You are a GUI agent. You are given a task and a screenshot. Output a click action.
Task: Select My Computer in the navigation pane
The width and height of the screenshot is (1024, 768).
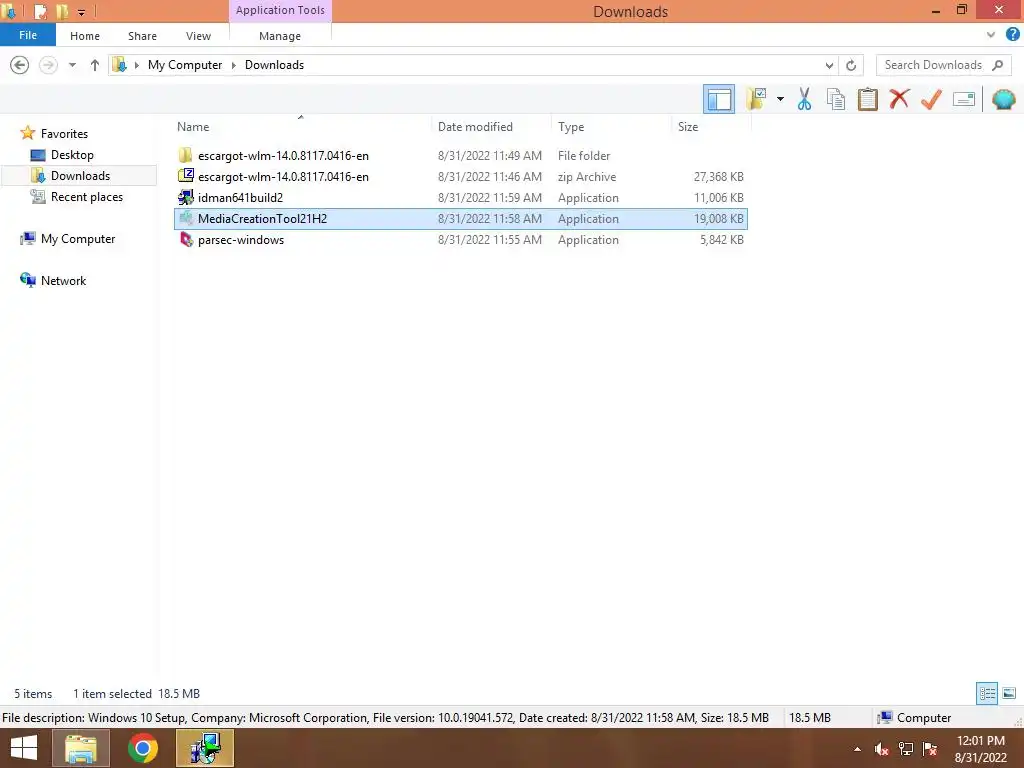(x=78, y=239)
